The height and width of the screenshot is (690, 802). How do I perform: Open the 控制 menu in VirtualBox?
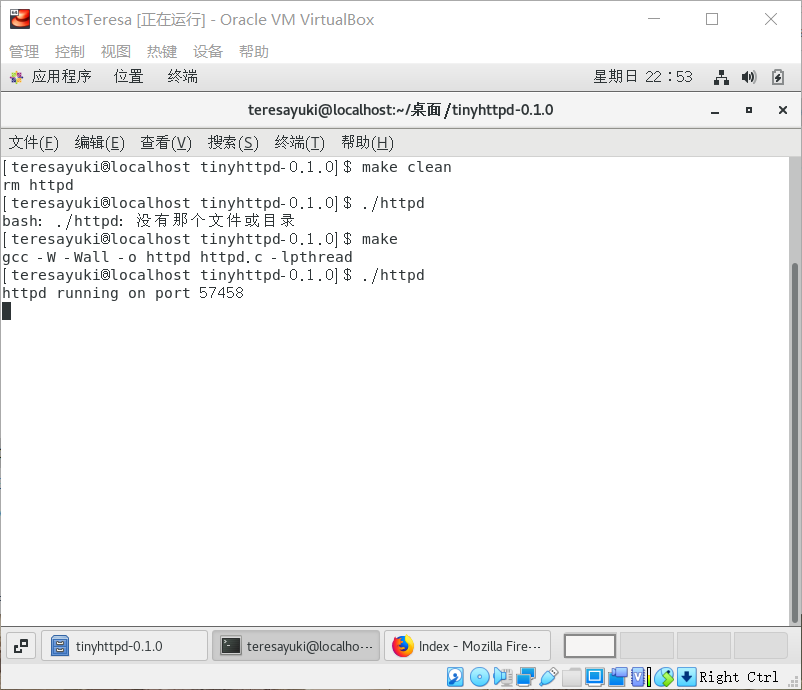[69, 51]
